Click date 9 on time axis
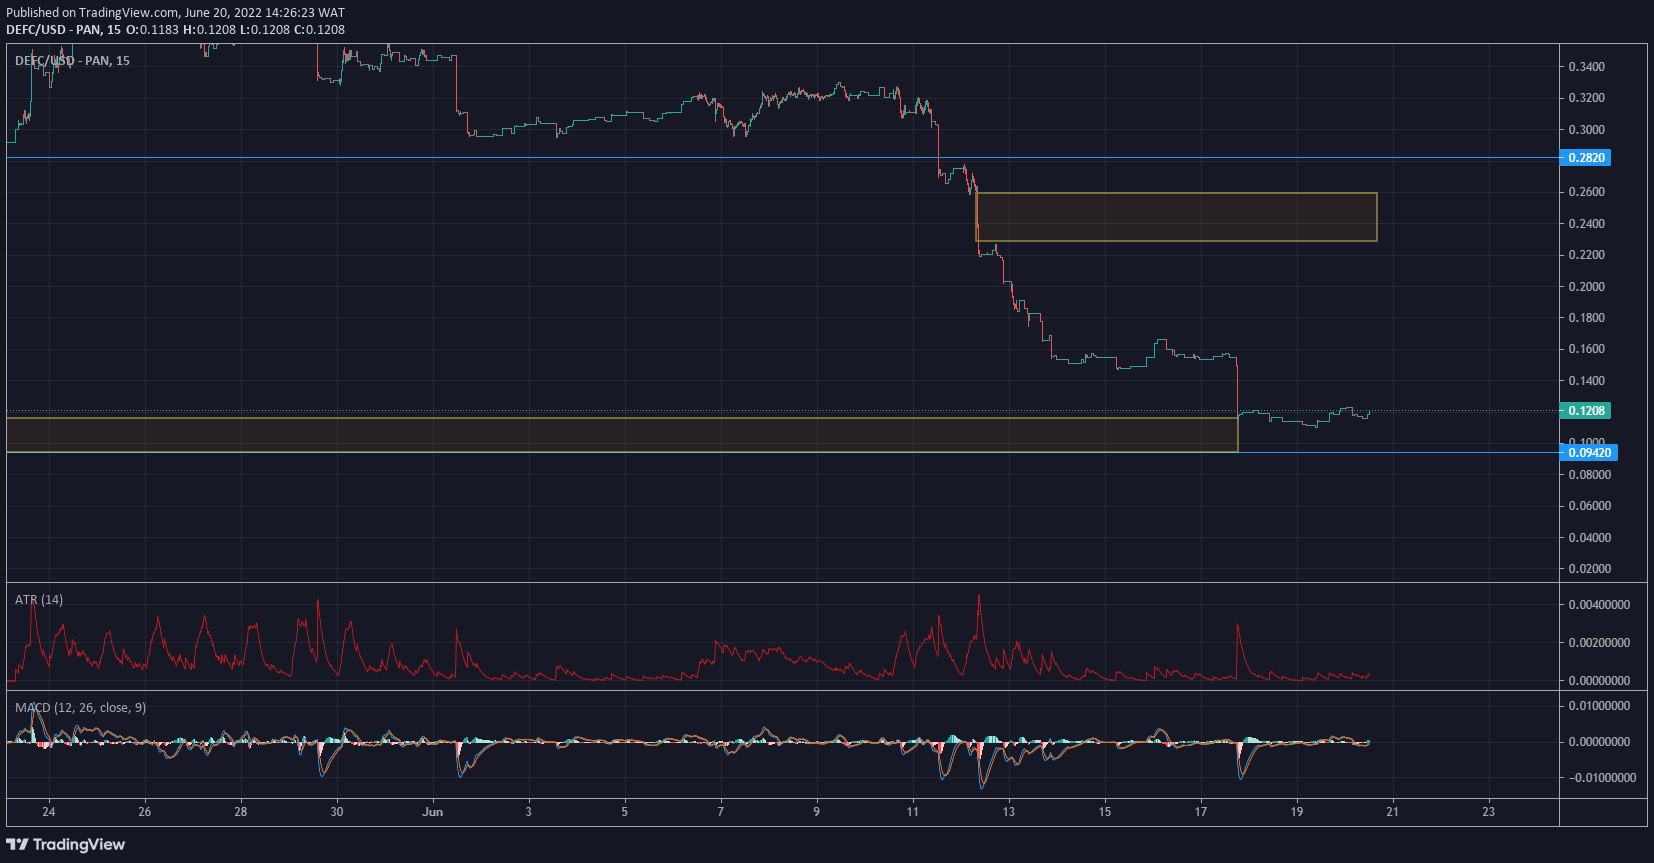This screenshot has height=863, width=1654. pyautogui.click(x=817, y=812)
